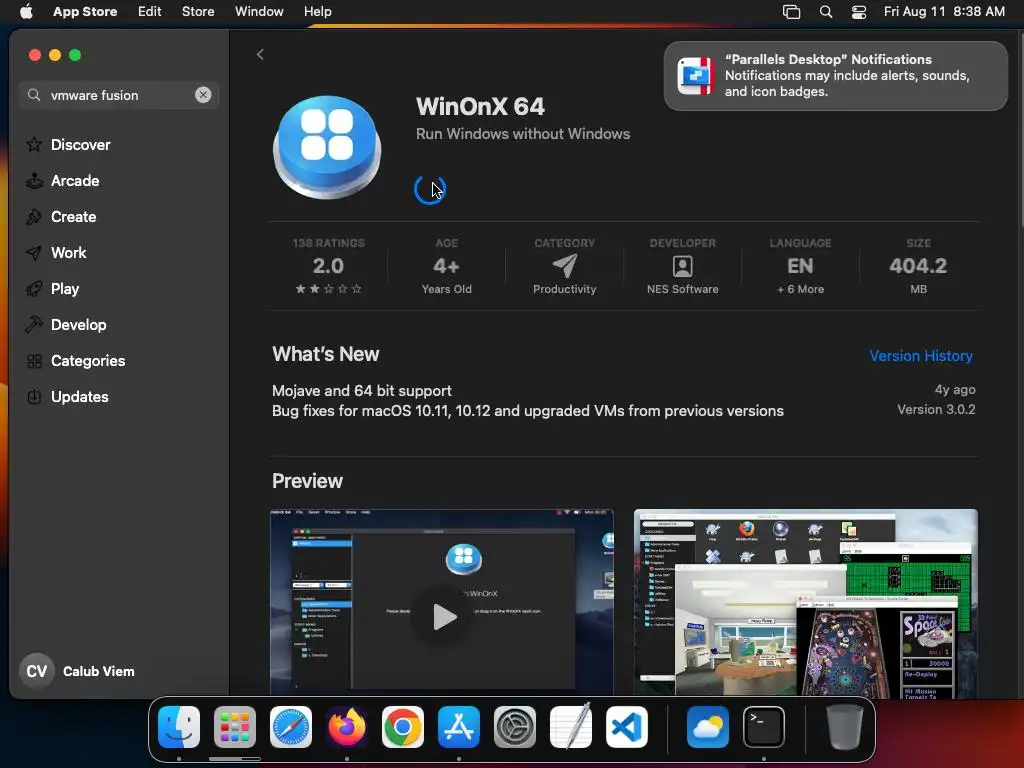The width and height of the screenshot is (1024, 768).
Task: Click the download progress spinner
Action: click(x=430, y=189)
